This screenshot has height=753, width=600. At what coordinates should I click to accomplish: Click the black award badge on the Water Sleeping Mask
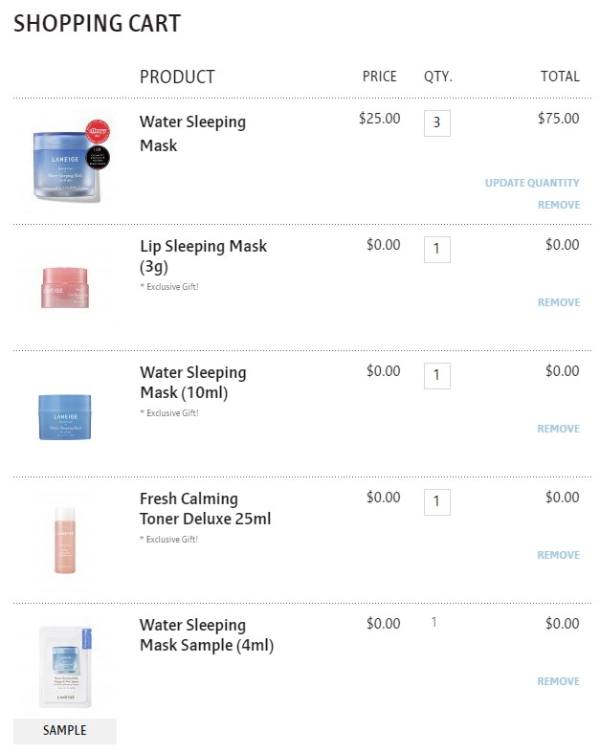pyautogui.click(x=98, y=158)
